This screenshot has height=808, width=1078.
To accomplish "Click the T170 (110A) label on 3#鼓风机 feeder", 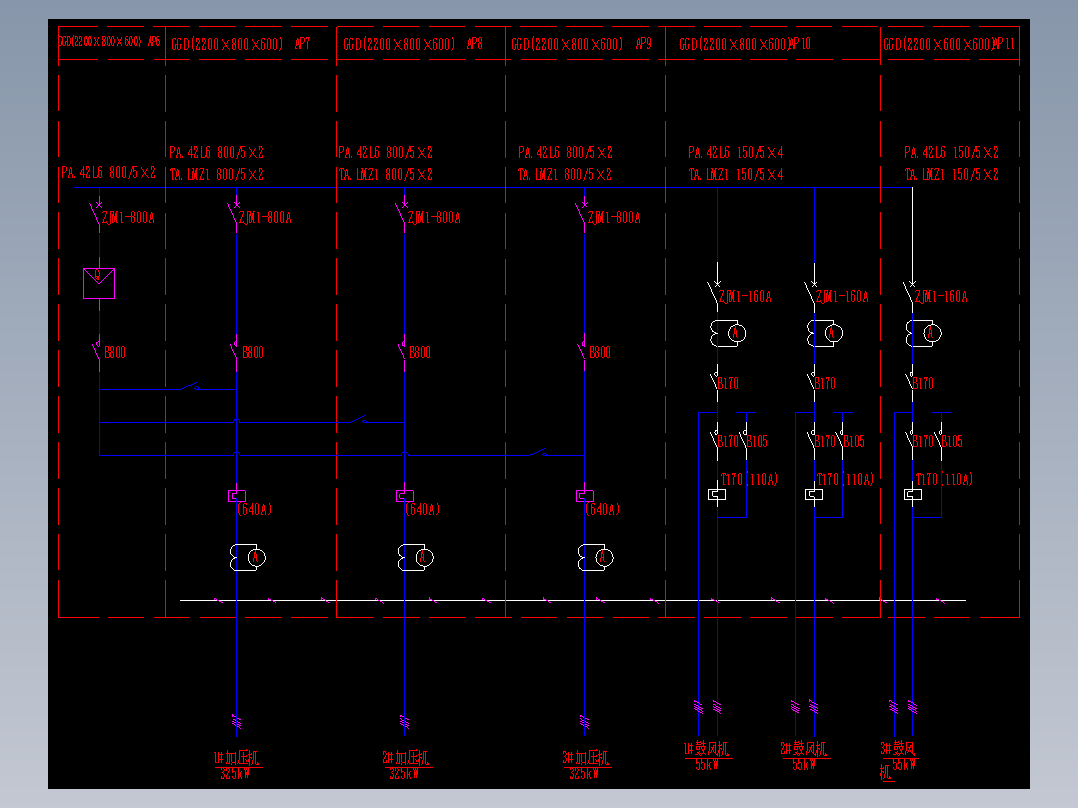I will click(944, 479).
